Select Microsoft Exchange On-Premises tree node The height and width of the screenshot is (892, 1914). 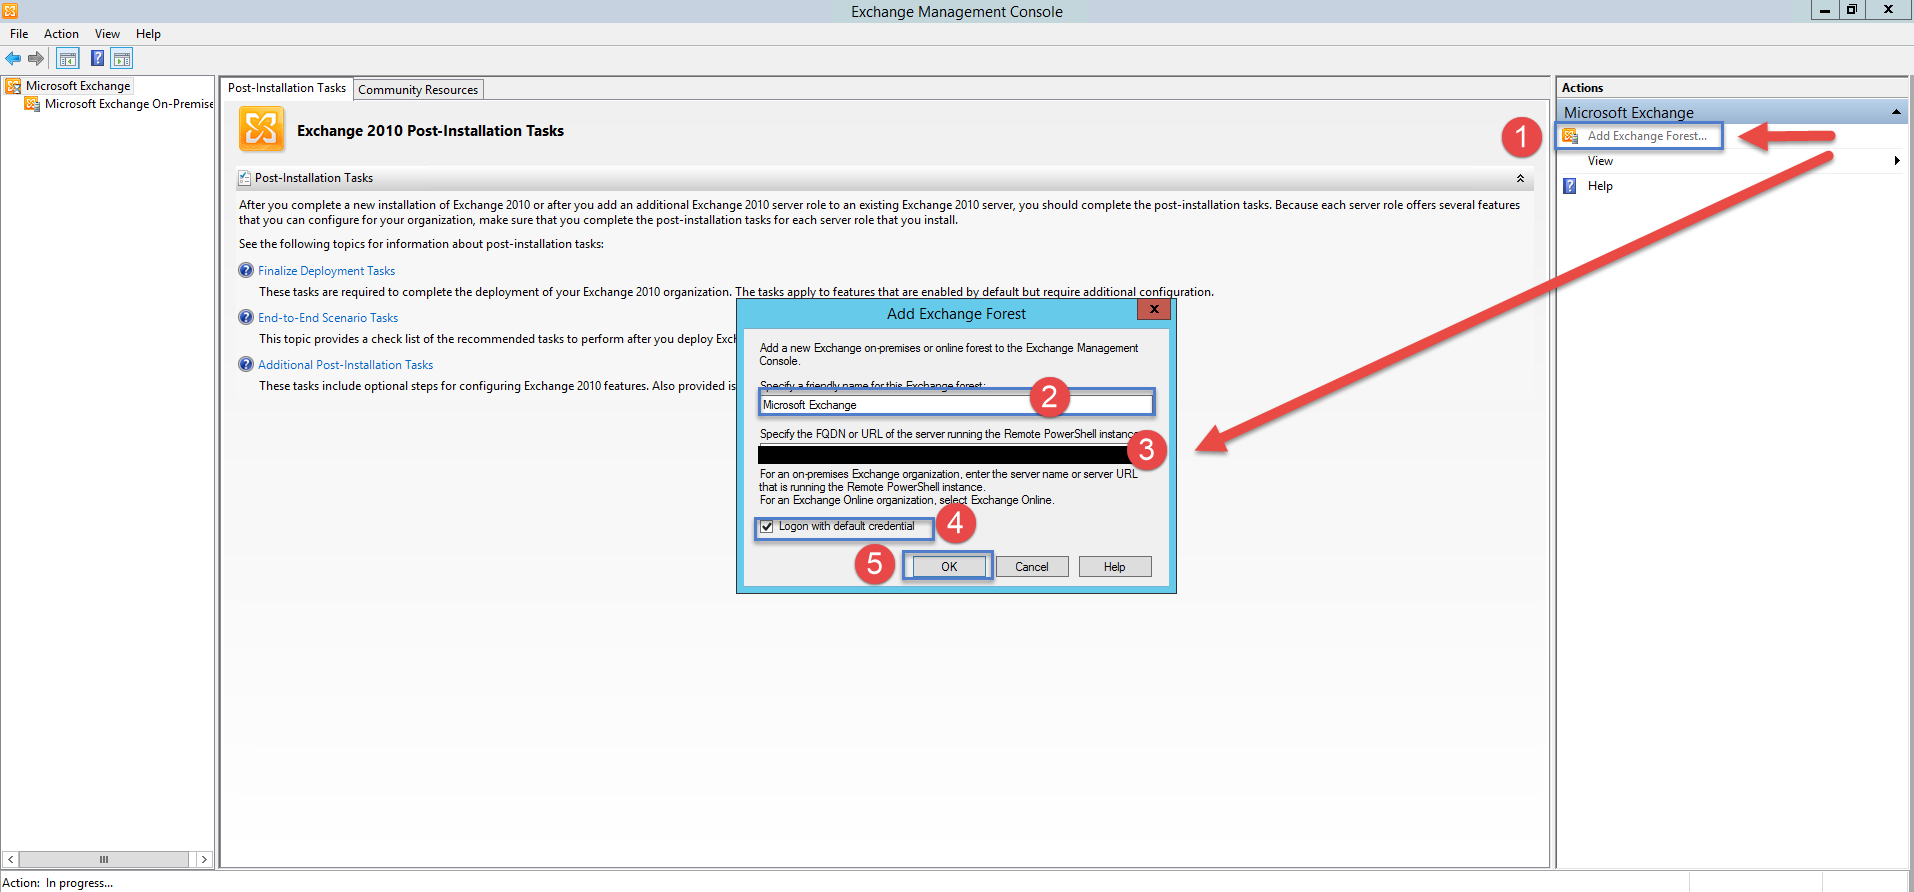[129, 104]
